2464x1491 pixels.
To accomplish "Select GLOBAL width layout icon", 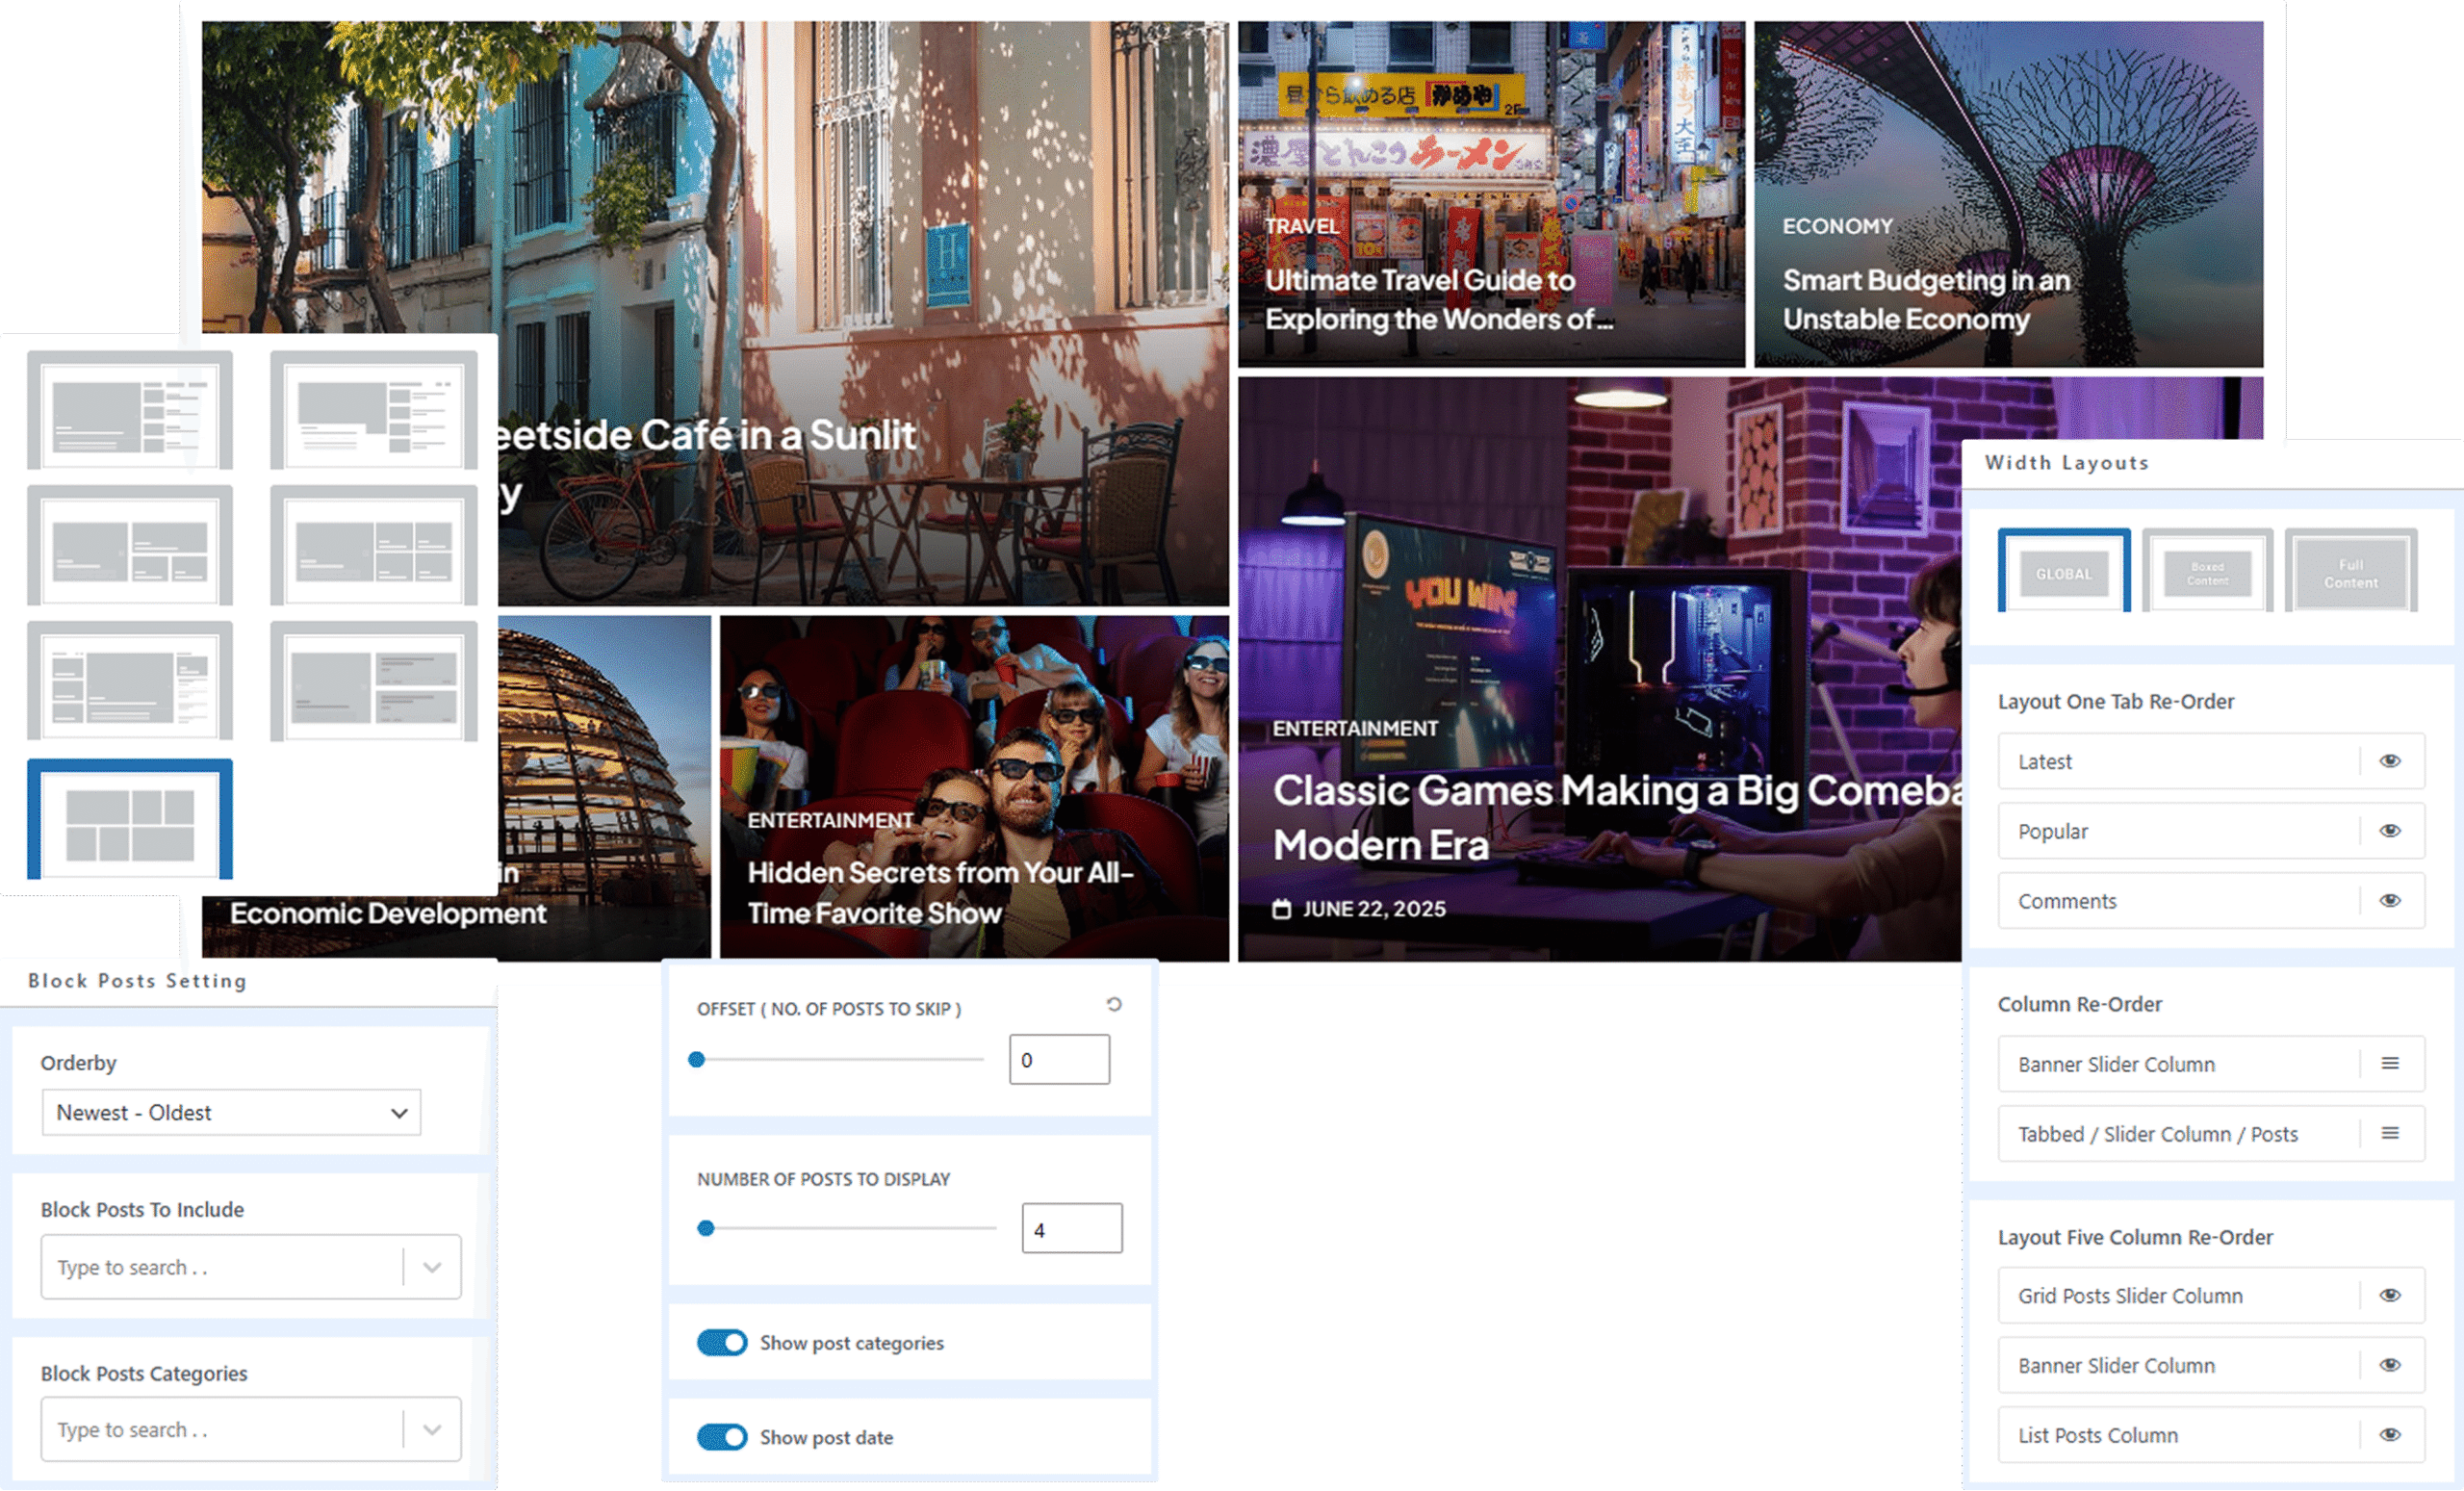I will [x=2063, y=572].
